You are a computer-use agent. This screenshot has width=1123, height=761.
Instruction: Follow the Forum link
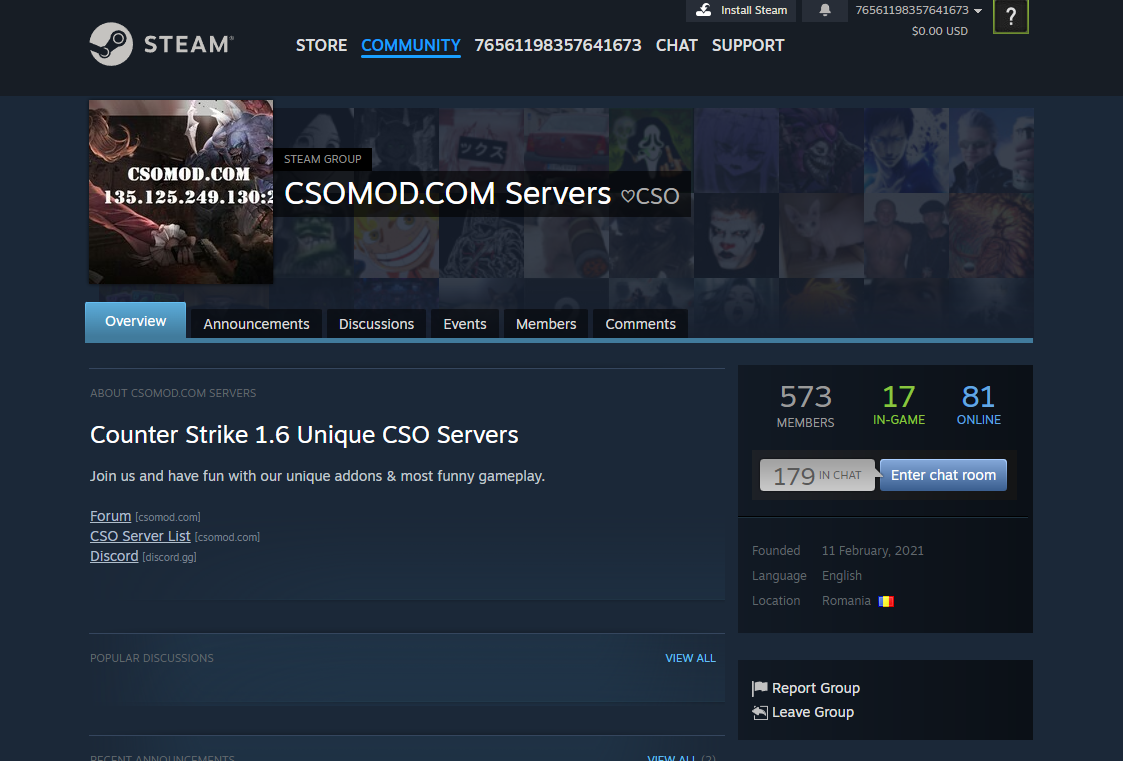(x=110, y=516)
